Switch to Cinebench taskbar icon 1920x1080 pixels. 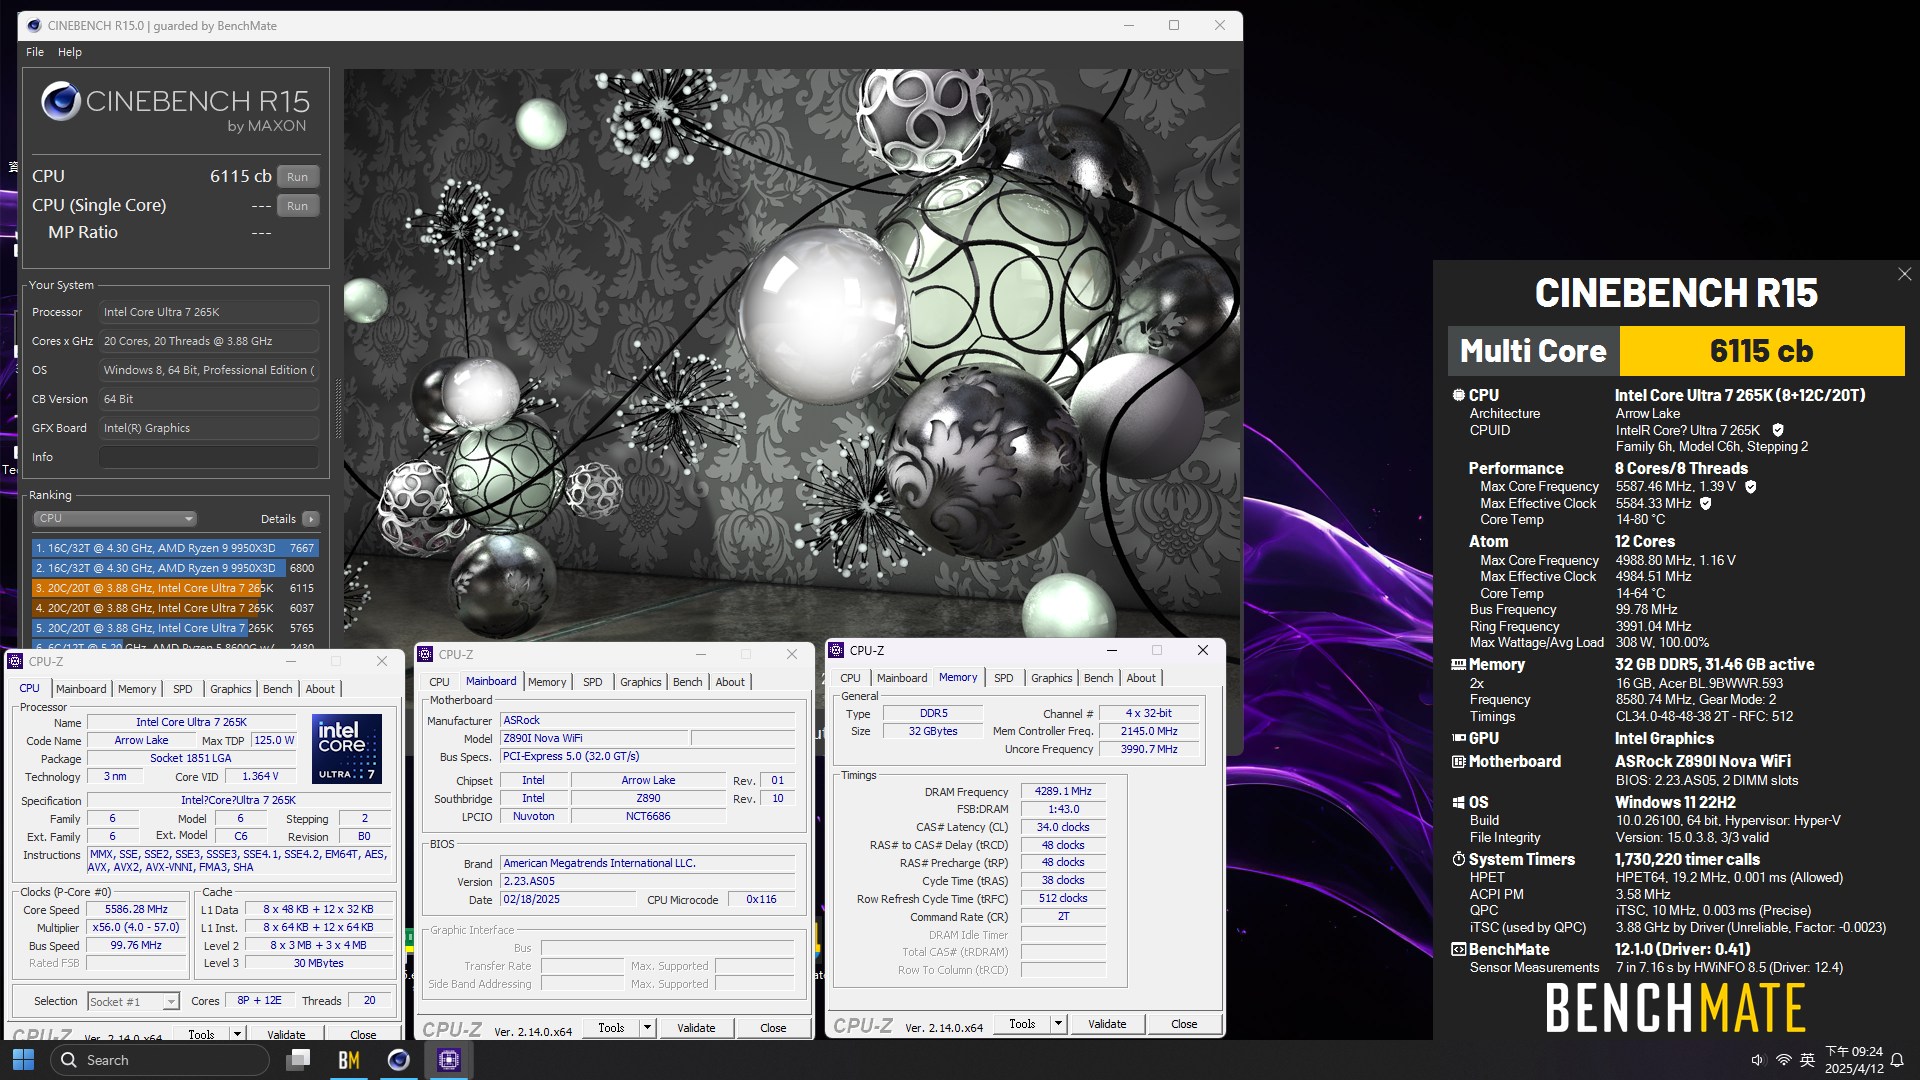tap(398, 1060)
